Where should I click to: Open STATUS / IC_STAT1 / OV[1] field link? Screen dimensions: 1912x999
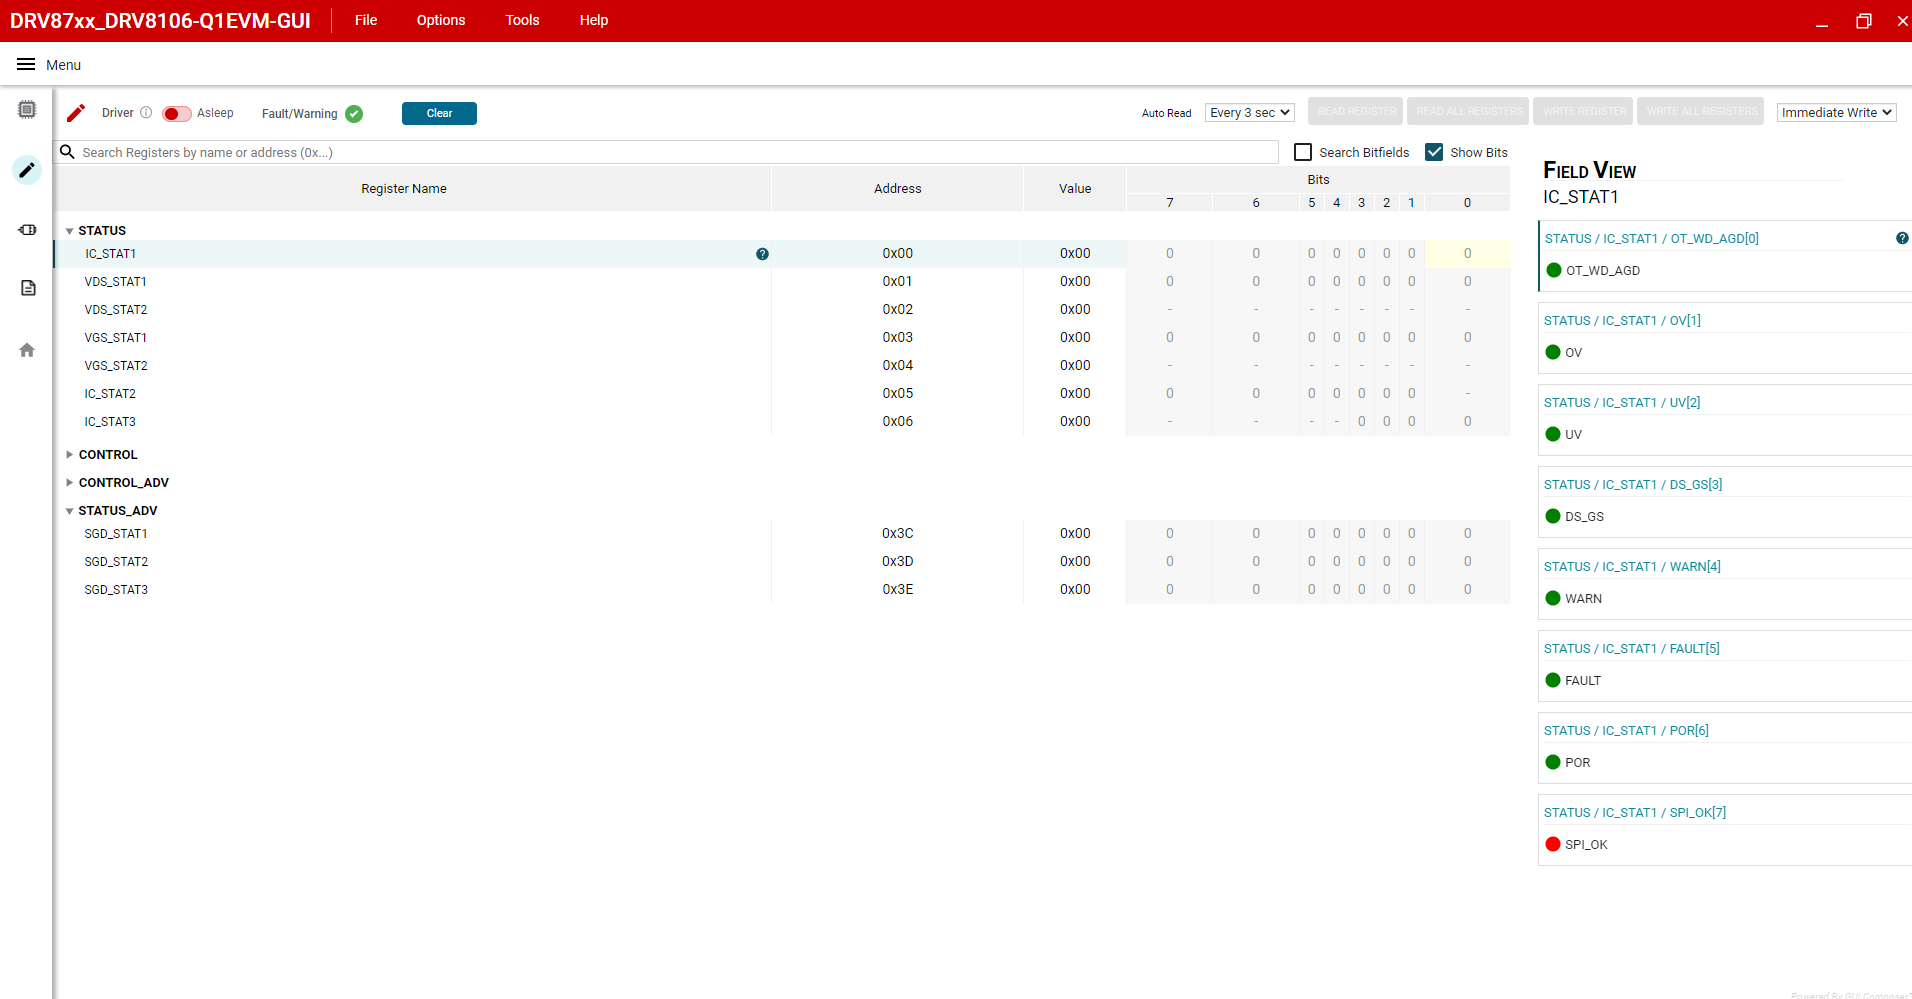[1622, 321]
